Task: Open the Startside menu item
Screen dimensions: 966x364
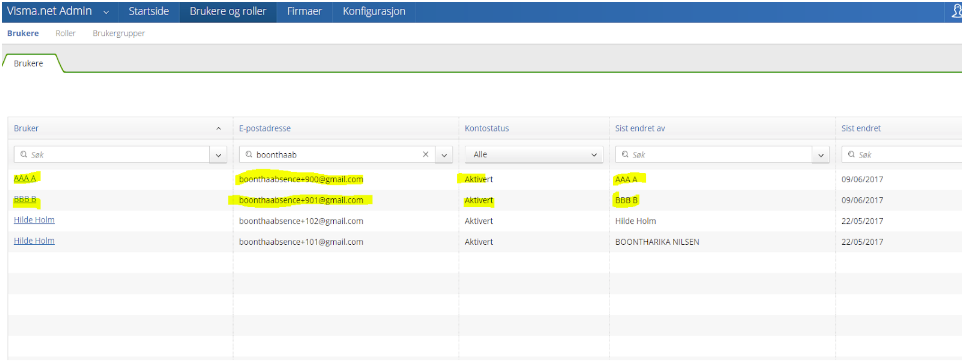Action: pos(148,12)
